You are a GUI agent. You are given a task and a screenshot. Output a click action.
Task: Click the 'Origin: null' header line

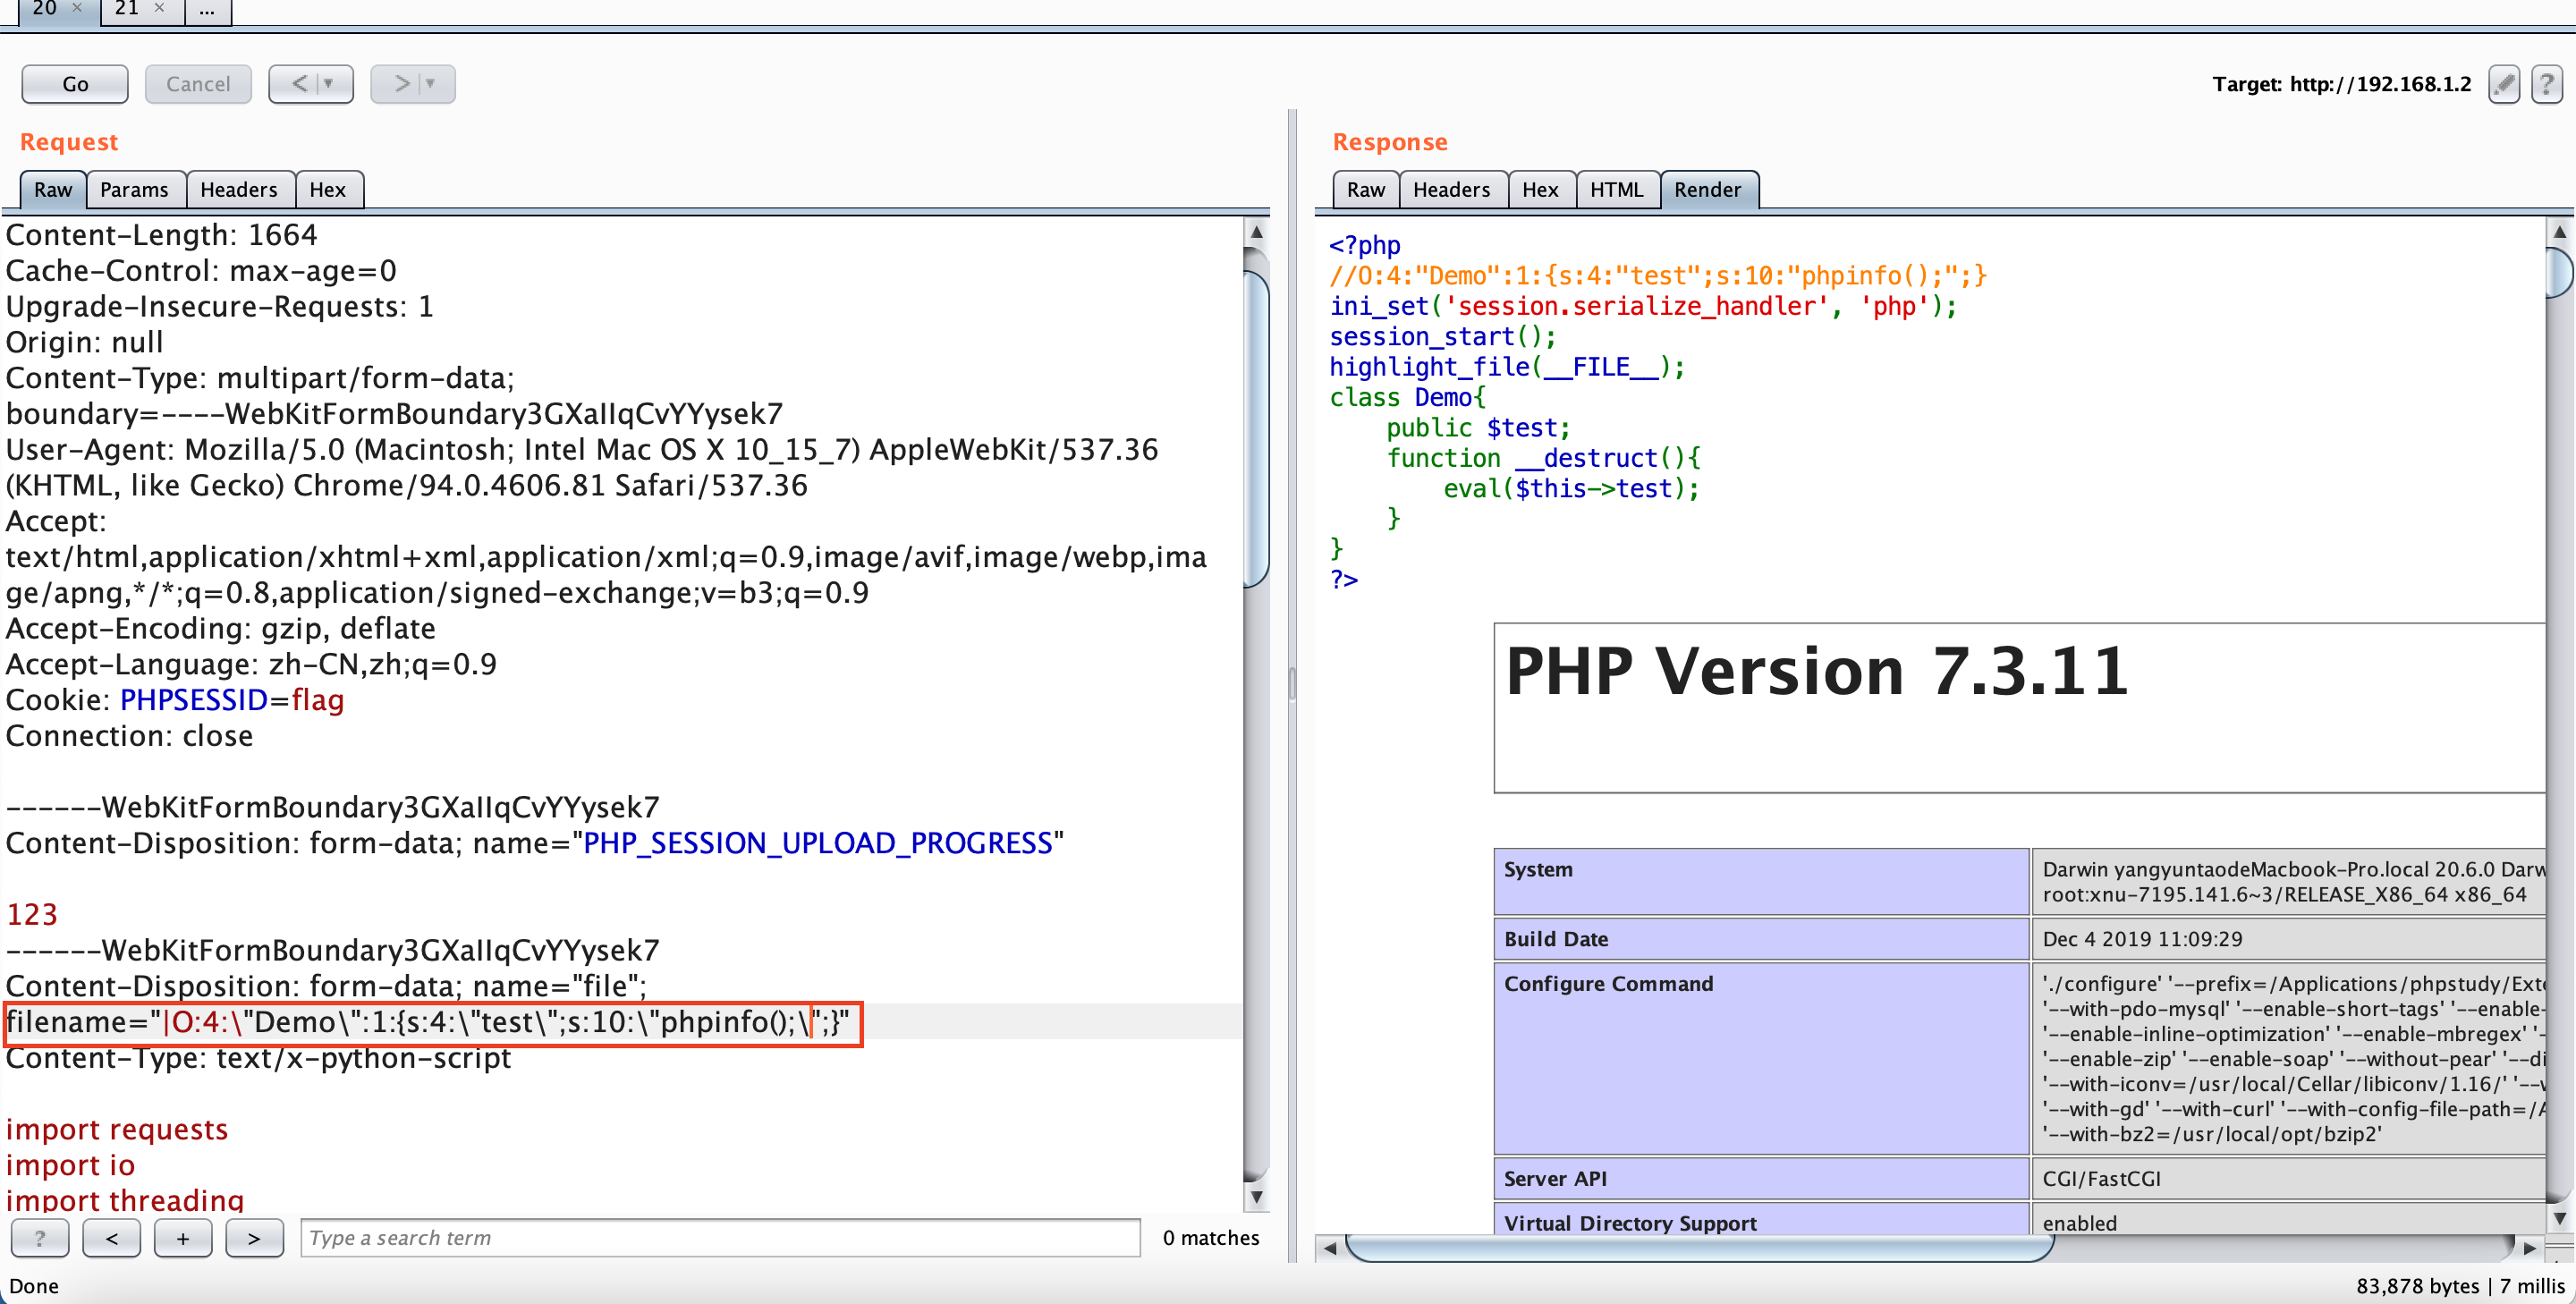pyautogui.click(x=85, y=342)
